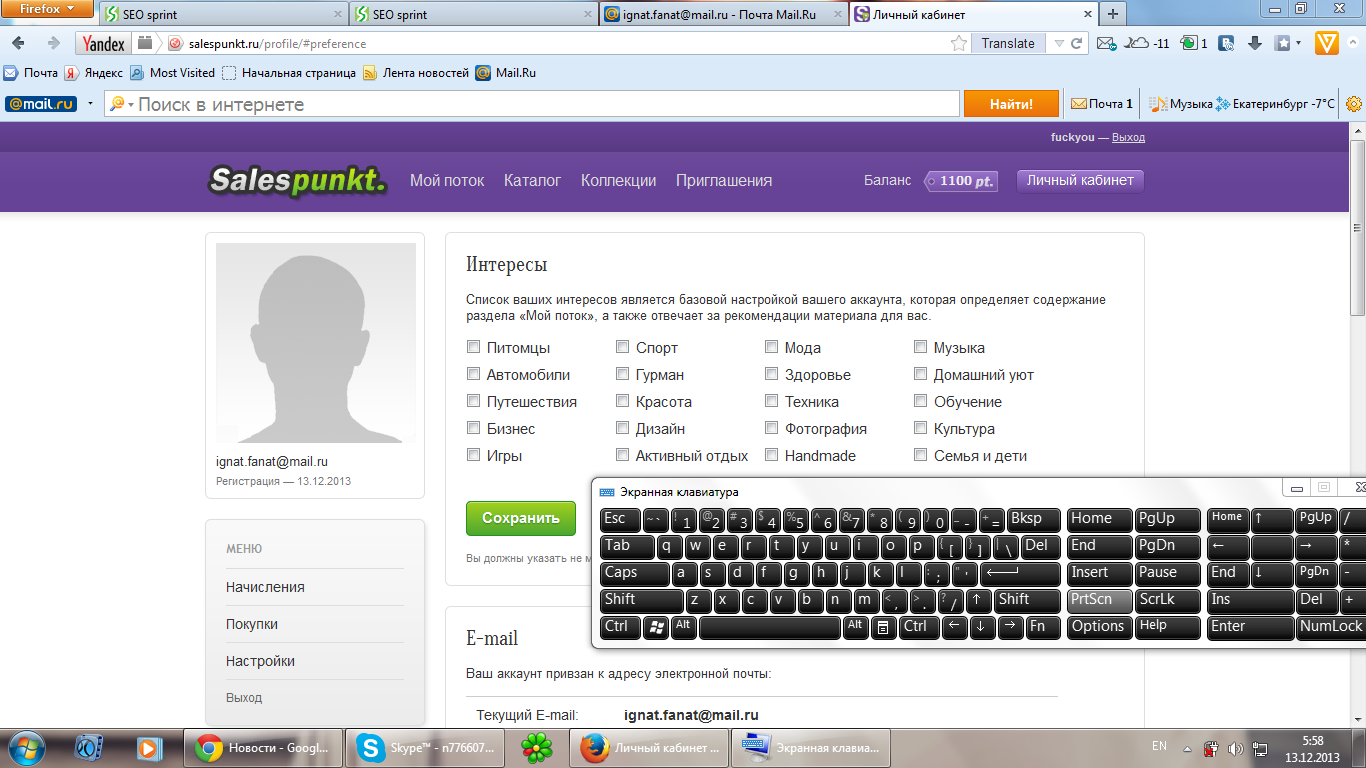This screenshot has width=1366, height=768.
Task: Open Лента новостей bookmark
Action: coord(416,73)
